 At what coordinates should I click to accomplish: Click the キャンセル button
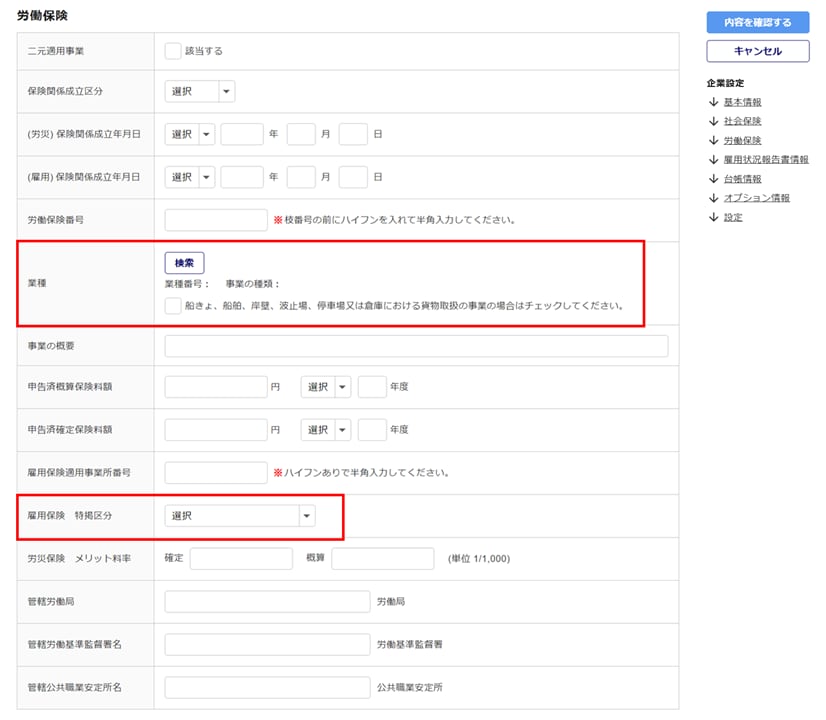pyautogui.click(x=757, y=51)
